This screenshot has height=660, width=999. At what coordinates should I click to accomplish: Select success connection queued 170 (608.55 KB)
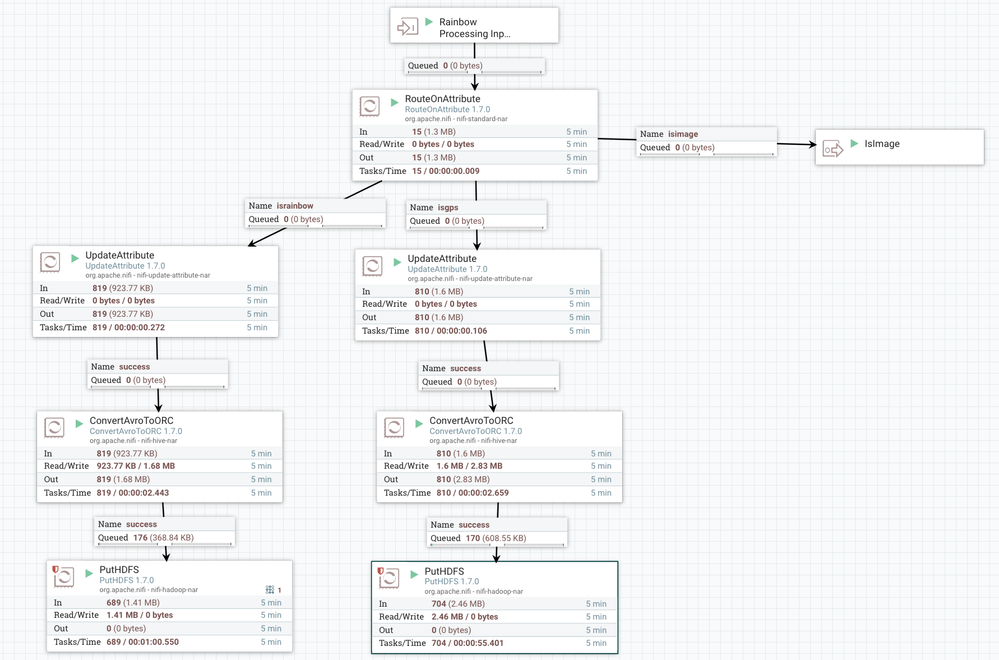(x=497, y=532)
